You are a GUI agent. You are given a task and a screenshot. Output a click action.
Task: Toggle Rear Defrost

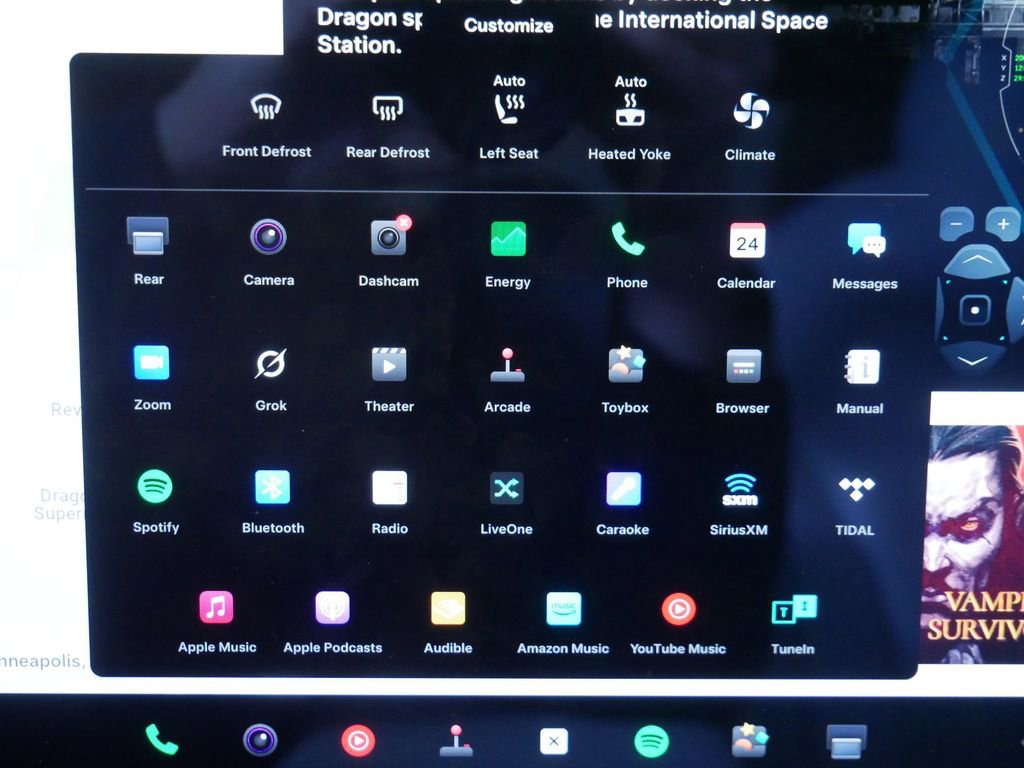(x=388, y=125)
